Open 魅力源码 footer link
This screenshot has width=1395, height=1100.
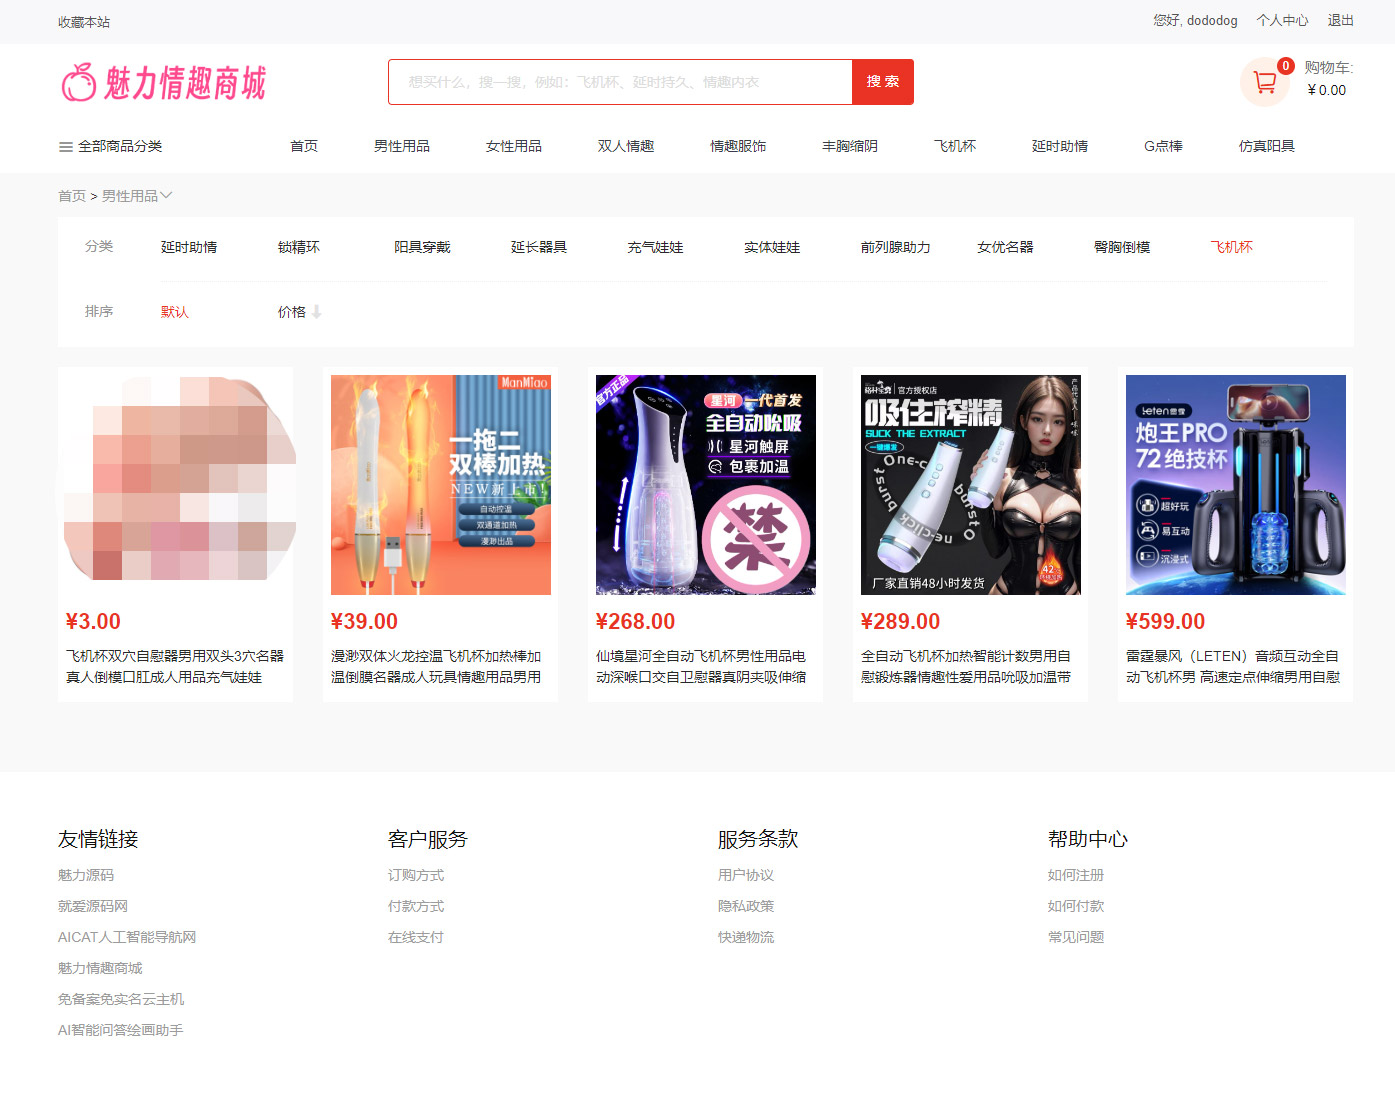[x=86, y=875]
